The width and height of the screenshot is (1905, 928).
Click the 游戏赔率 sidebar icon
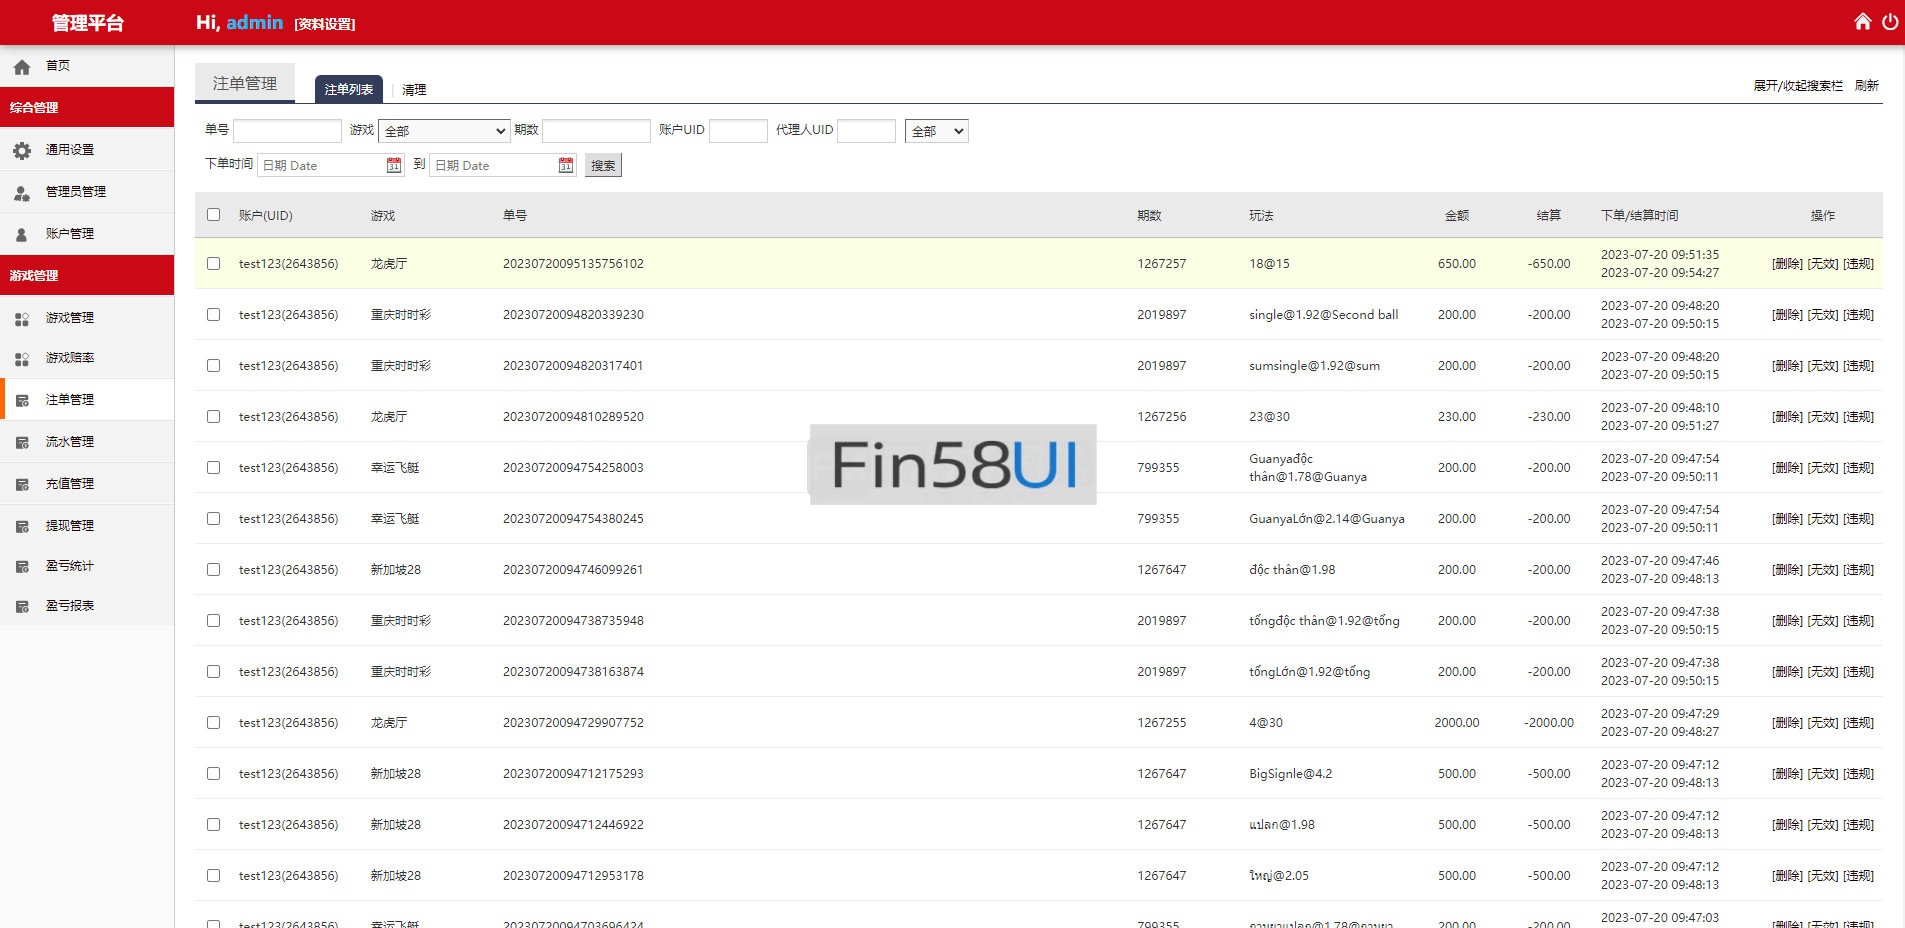(22, 358)
